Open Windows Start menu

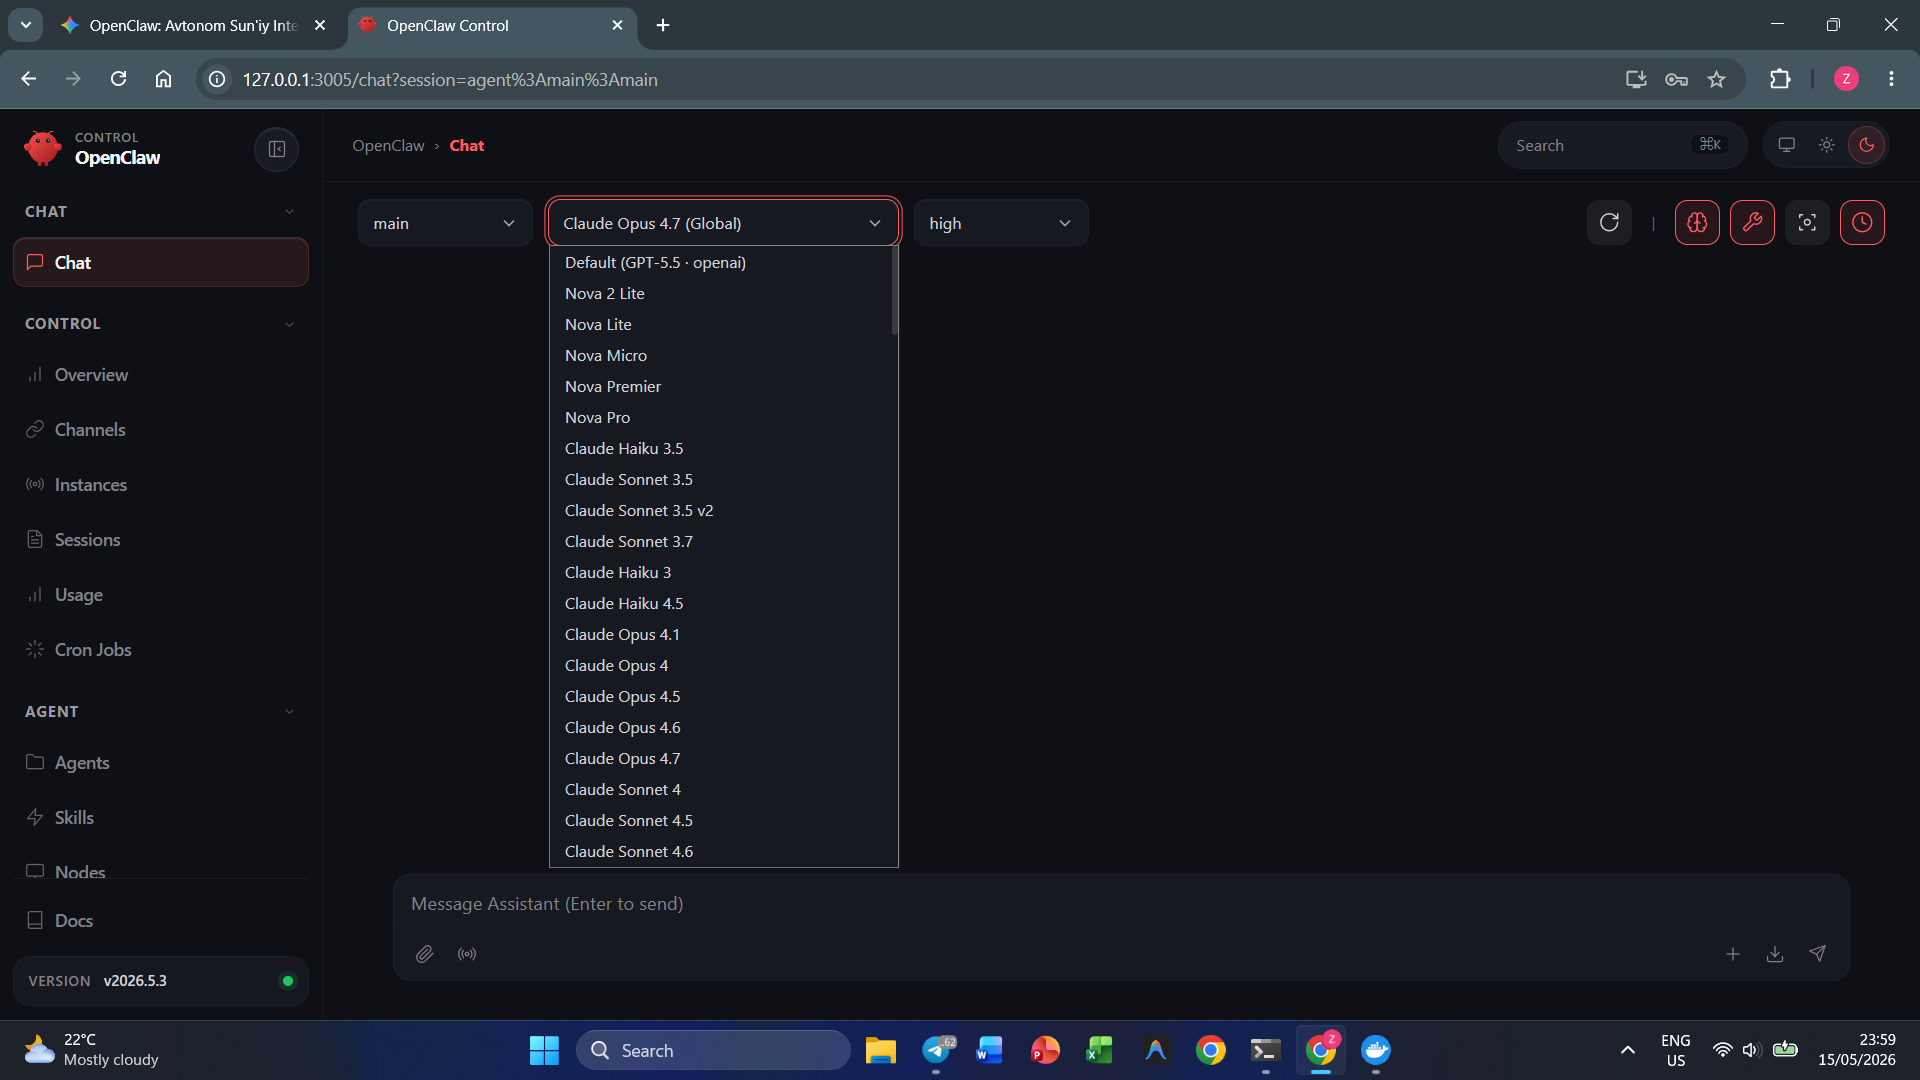tap(544, 1050)
